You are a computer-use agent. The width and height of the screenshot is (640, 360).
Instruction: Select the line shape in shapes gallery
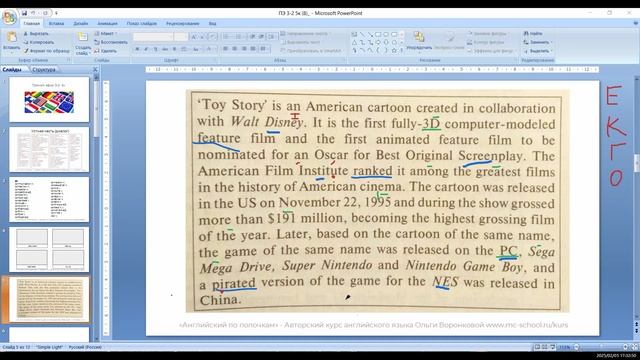point(362,35)
